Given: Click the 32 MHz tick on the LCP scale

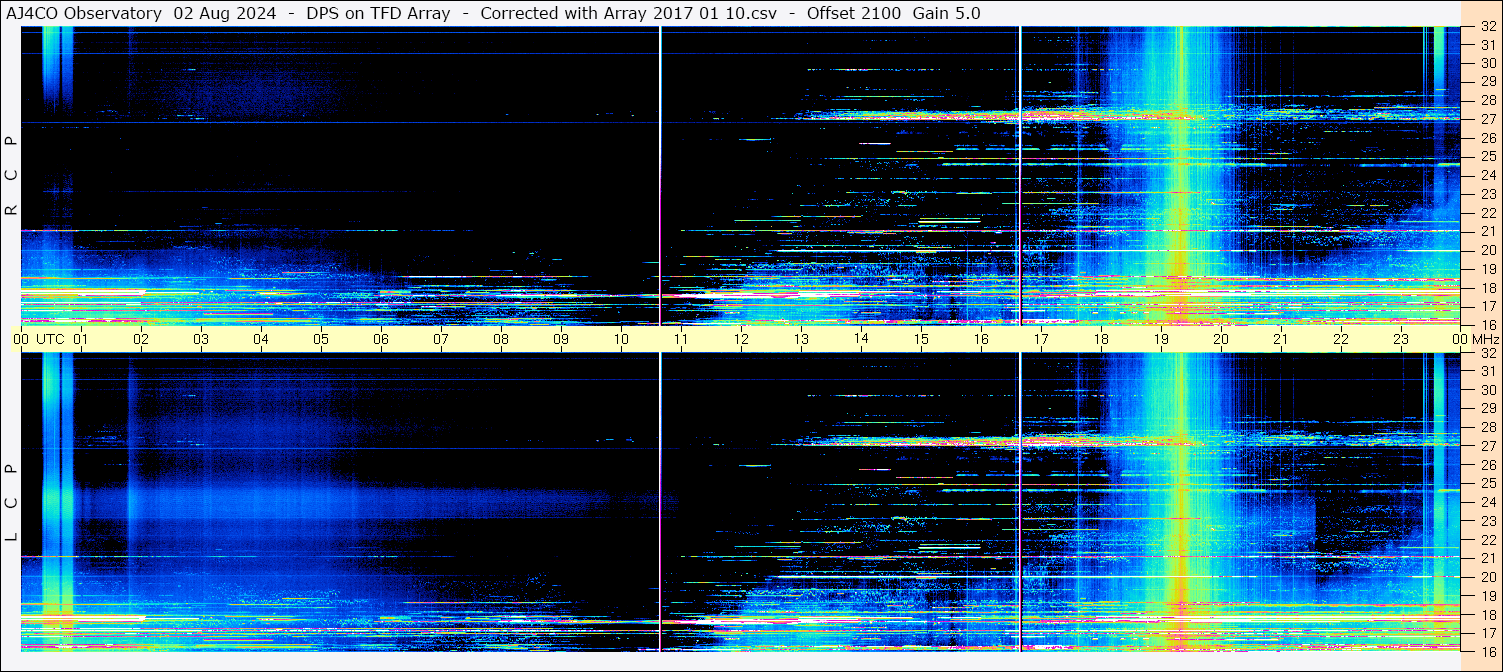Looking at the screenshot, I should coord(1488,353).
